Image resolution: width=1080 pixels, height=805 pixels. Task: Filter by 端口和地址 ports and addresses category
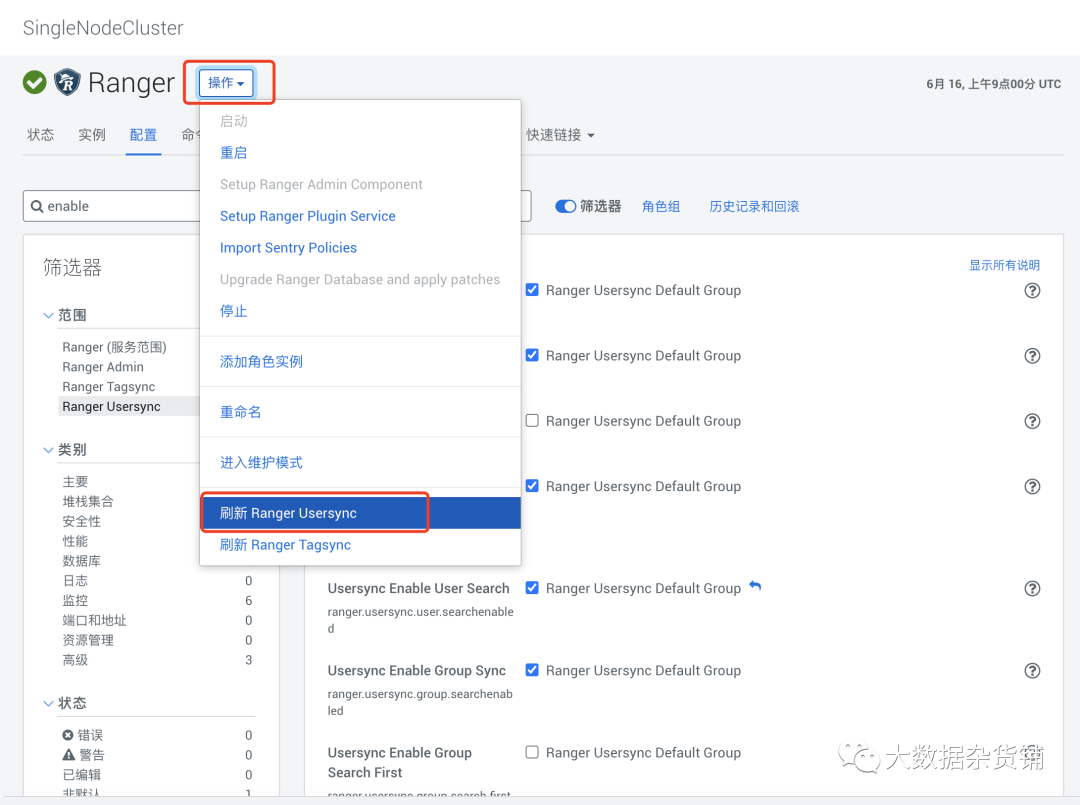pos(94,620)
